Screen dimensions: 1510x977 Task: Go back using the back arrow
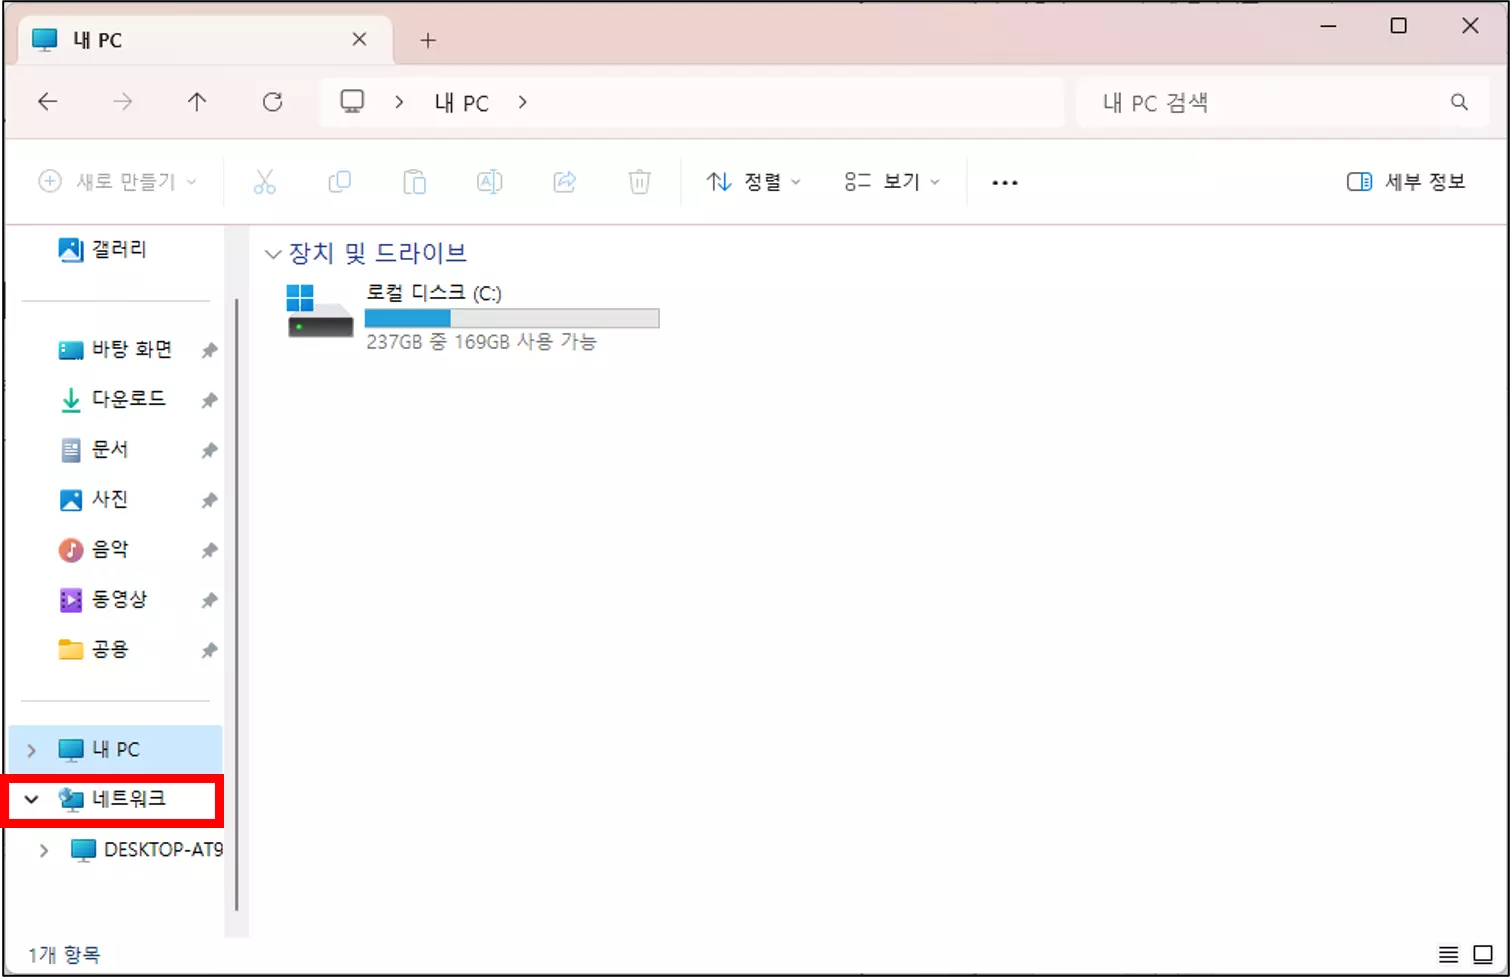click(x=48, y=102)
